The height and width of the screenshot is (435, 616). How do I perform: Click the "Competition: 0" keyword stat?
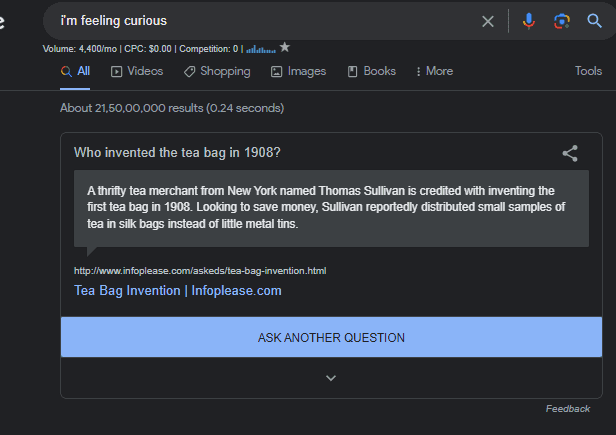pyautogui.click(x=209, y=49)
